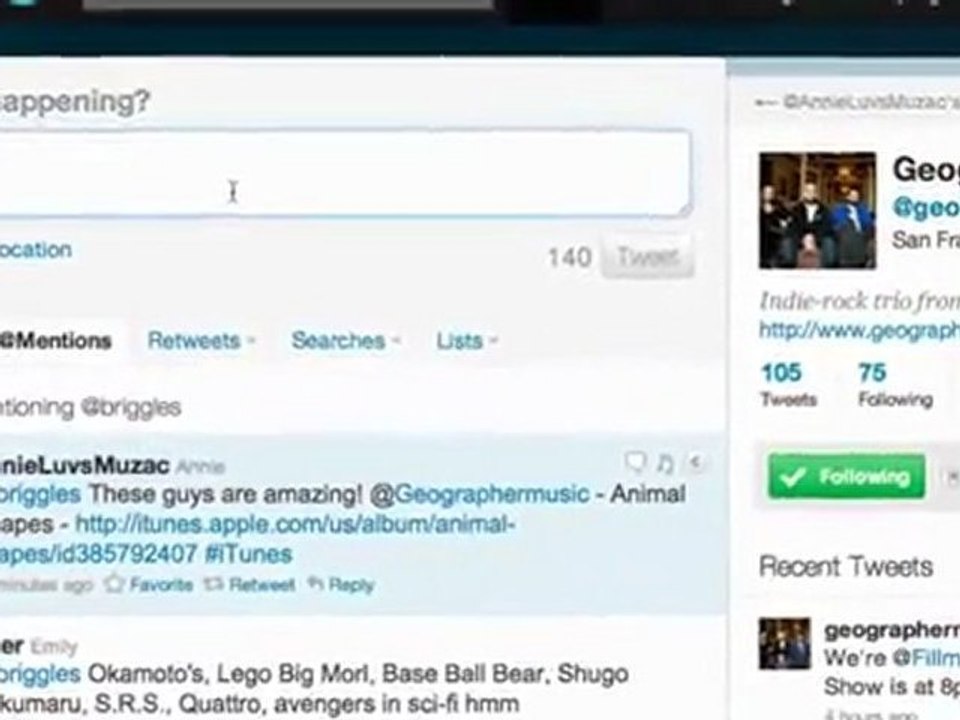Click the Tweet button

[x=648, y=256]
